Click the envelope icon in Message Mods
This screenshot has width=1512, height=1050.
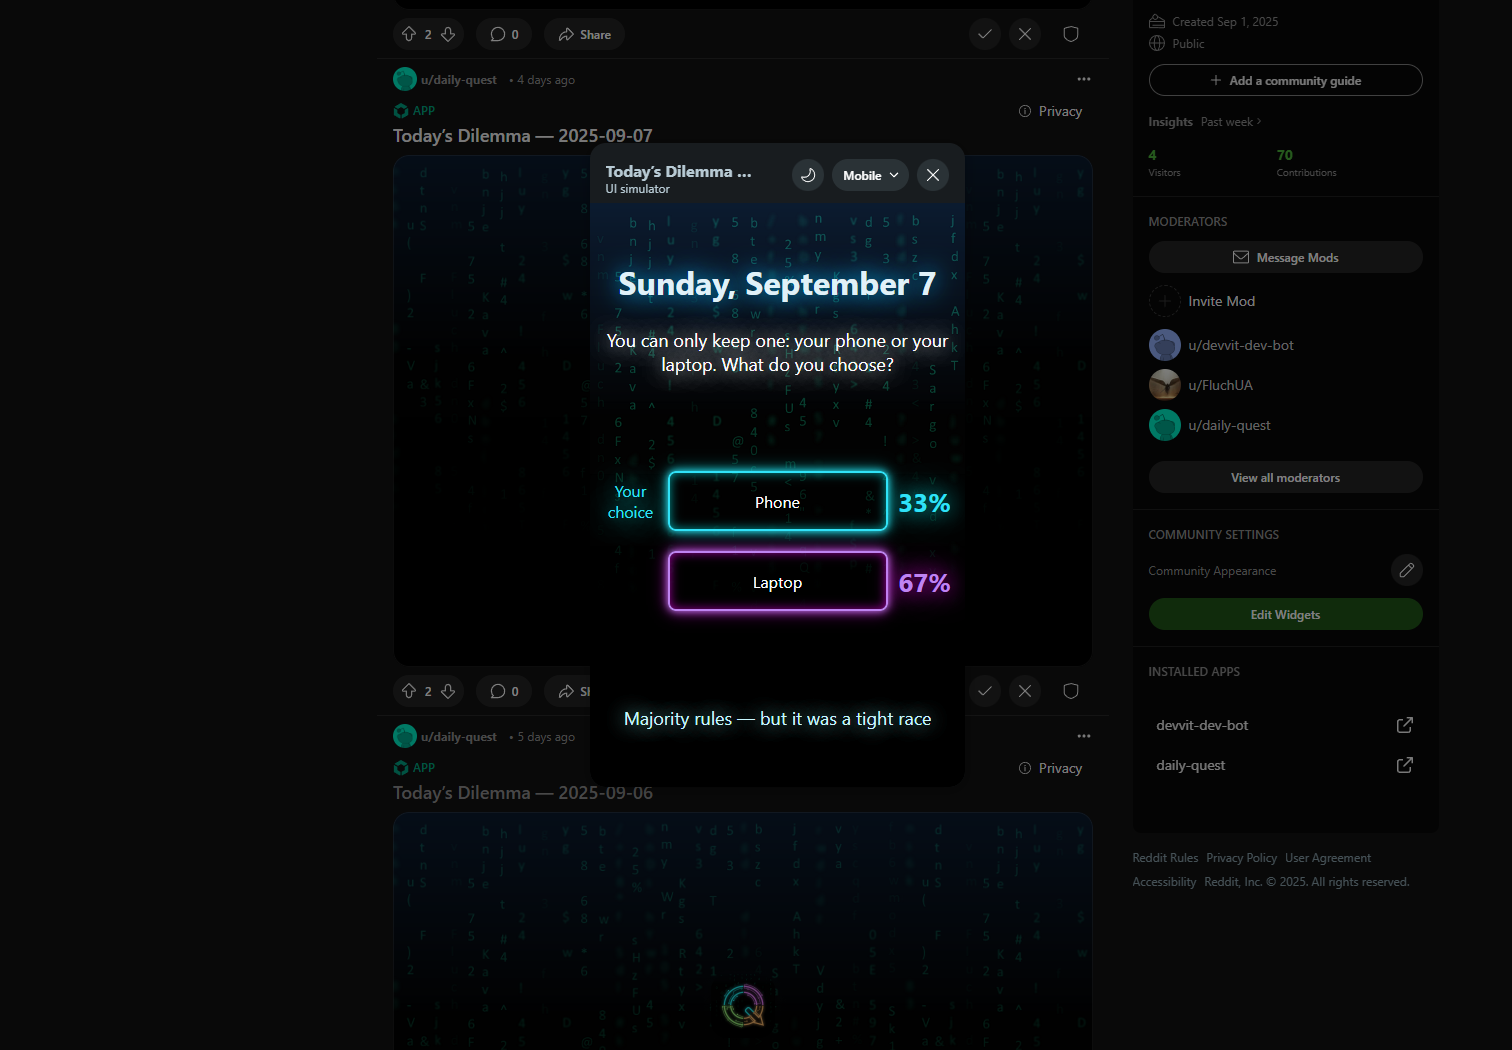[x=1241, y=257]
